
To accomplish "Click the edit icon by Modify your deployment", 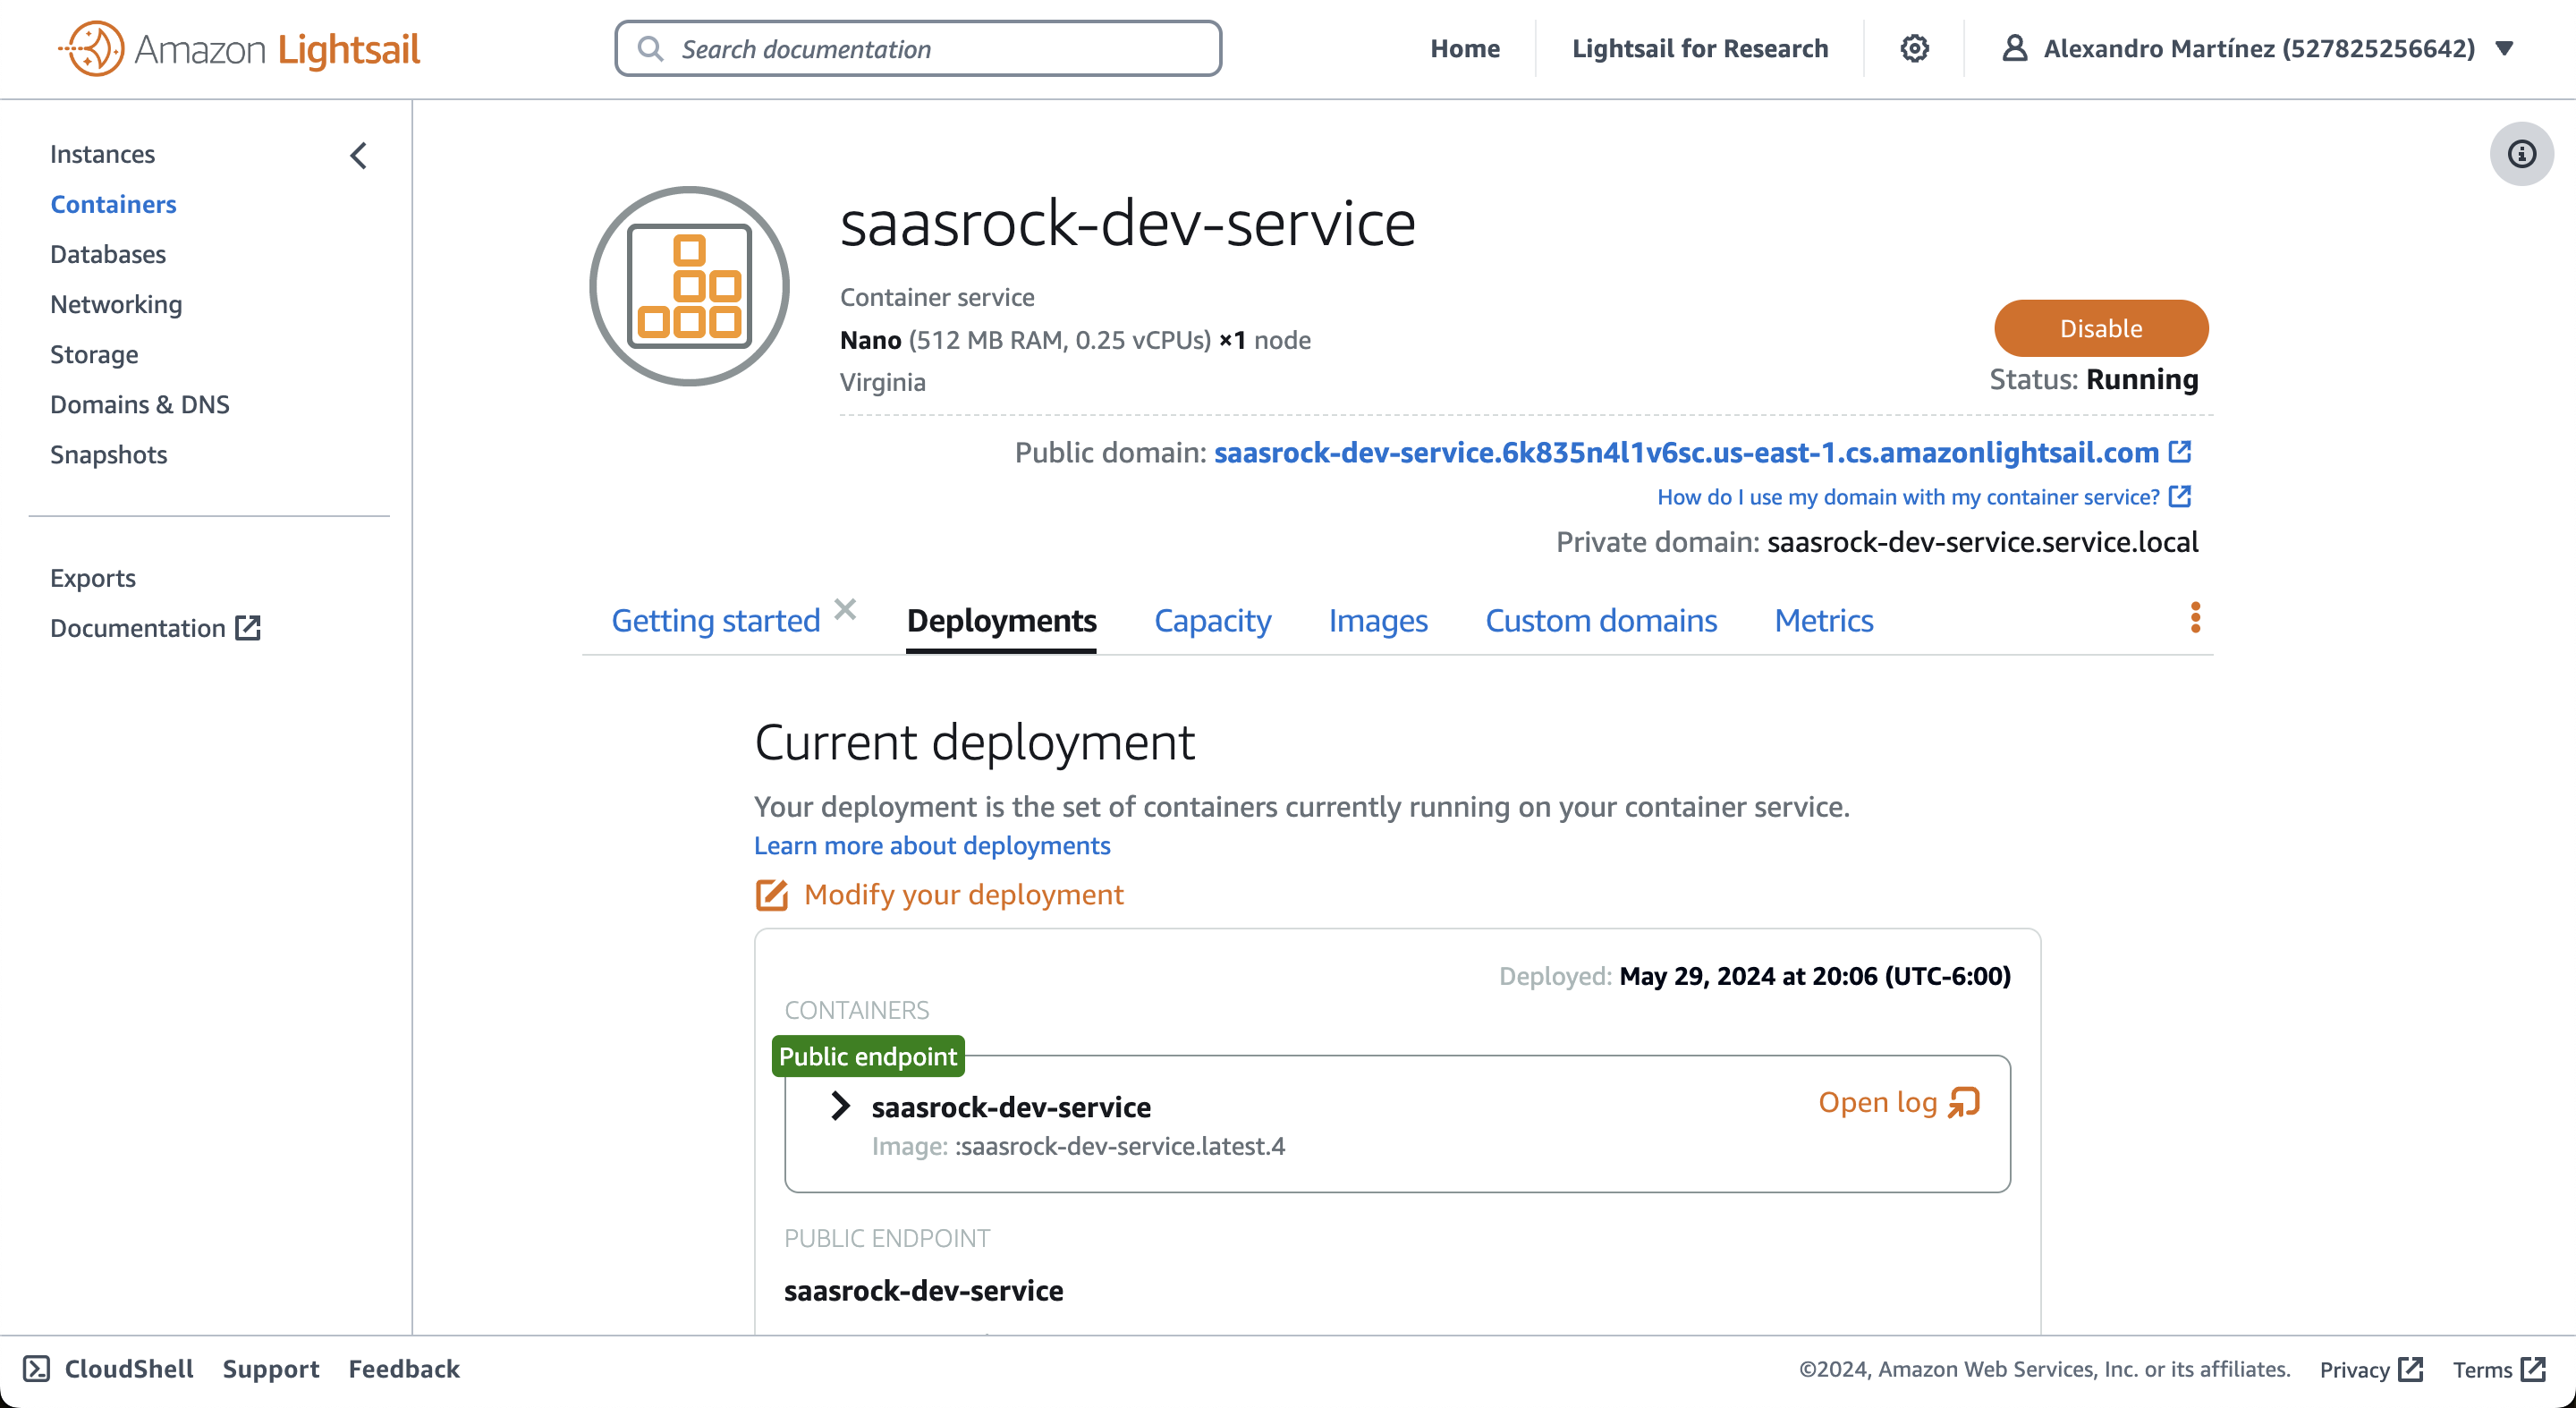I will click(x=771, y=895).
